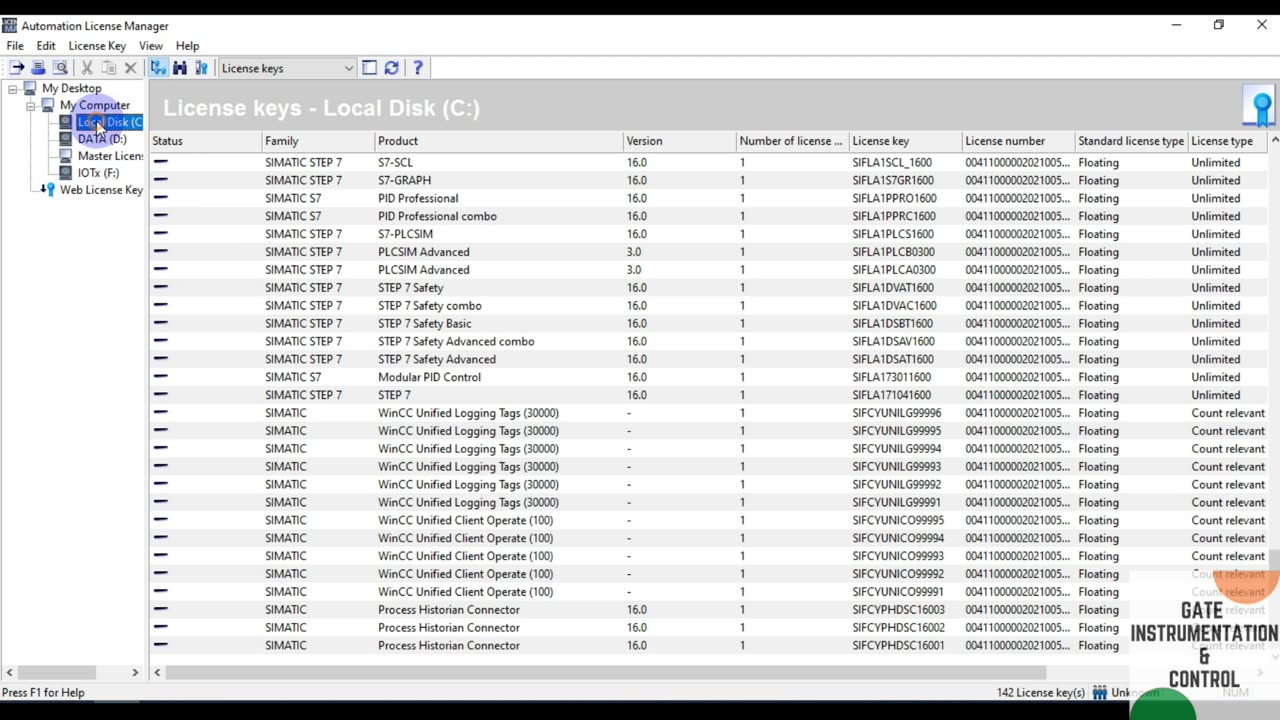Click tree pane scroll-left arrow

tap(9, 673)
